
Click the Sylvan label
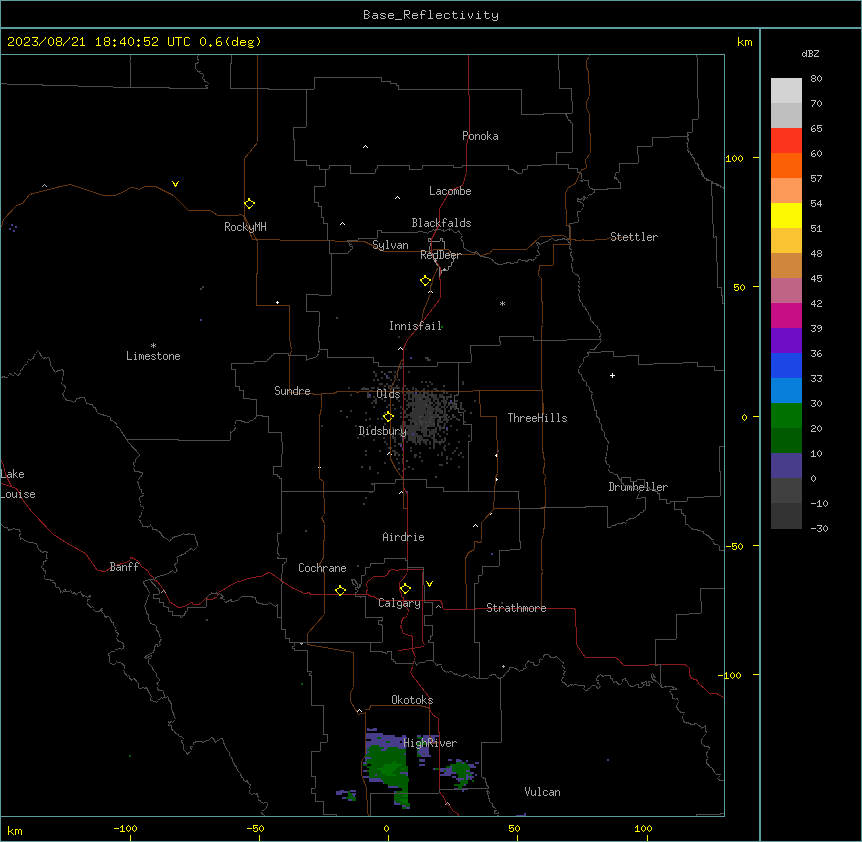click(390, 245)
